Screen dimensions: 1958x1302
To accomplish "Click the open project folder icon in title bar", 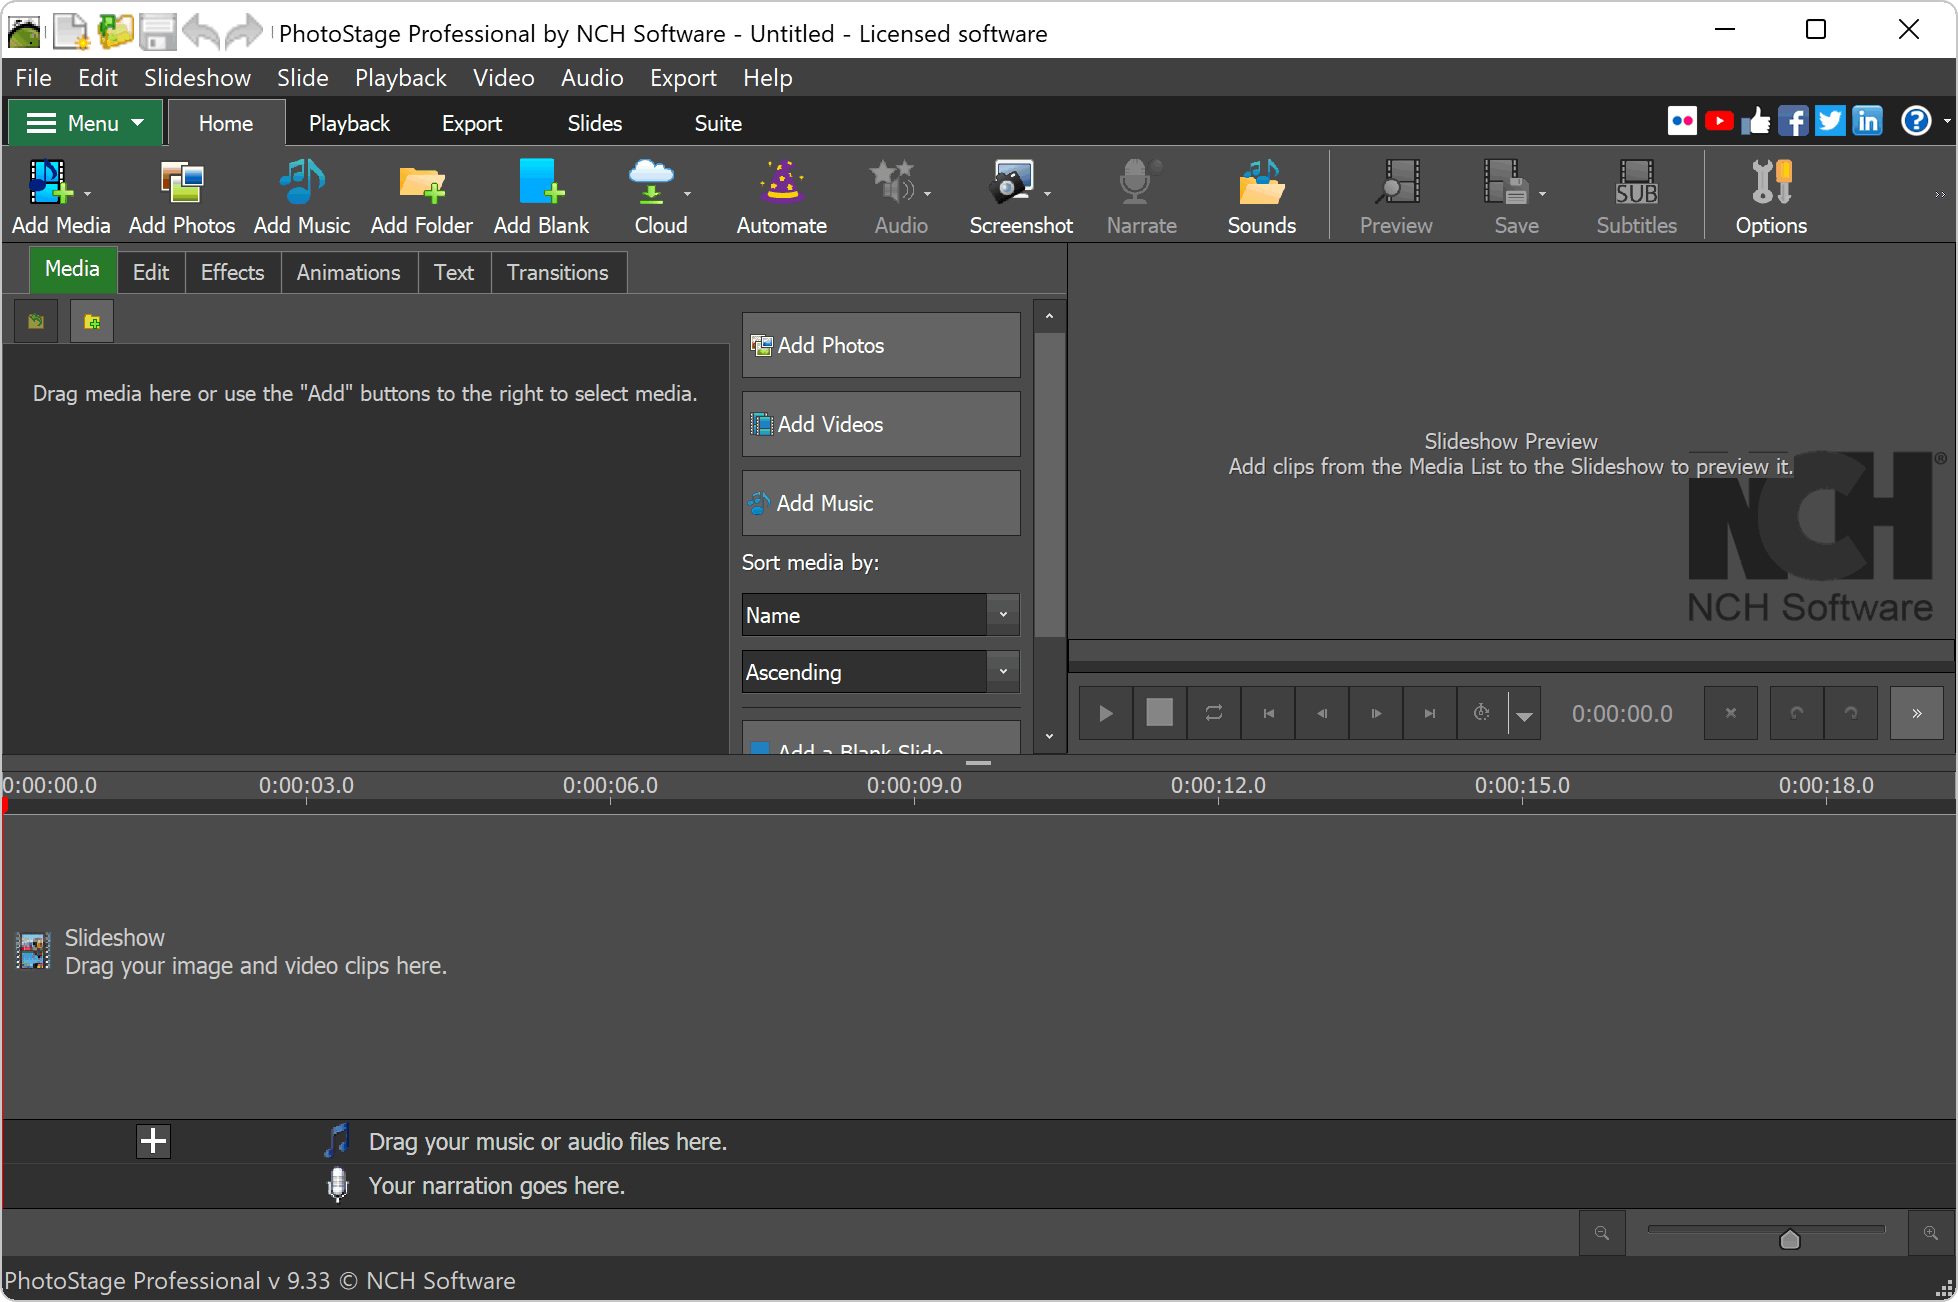I will tap(115, 32).
